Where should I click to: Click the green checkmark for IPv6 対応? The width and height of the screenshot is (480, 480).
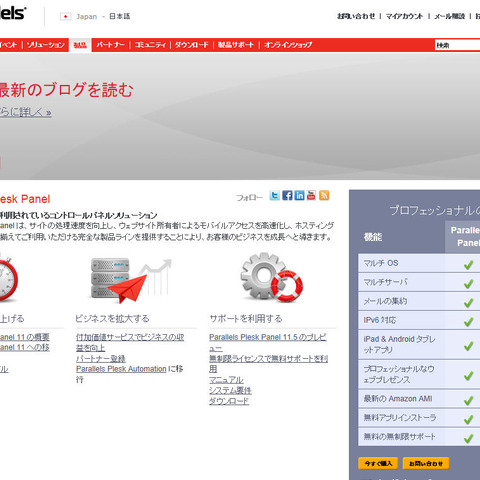(468, 322)
